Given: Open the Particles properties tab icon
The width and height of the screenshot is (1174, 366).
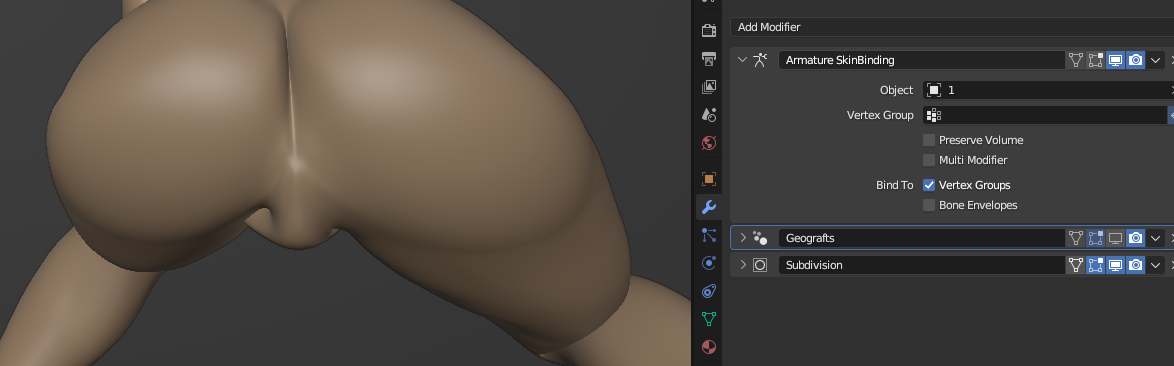Looking at the screenshot, I should tap(708, 236).
